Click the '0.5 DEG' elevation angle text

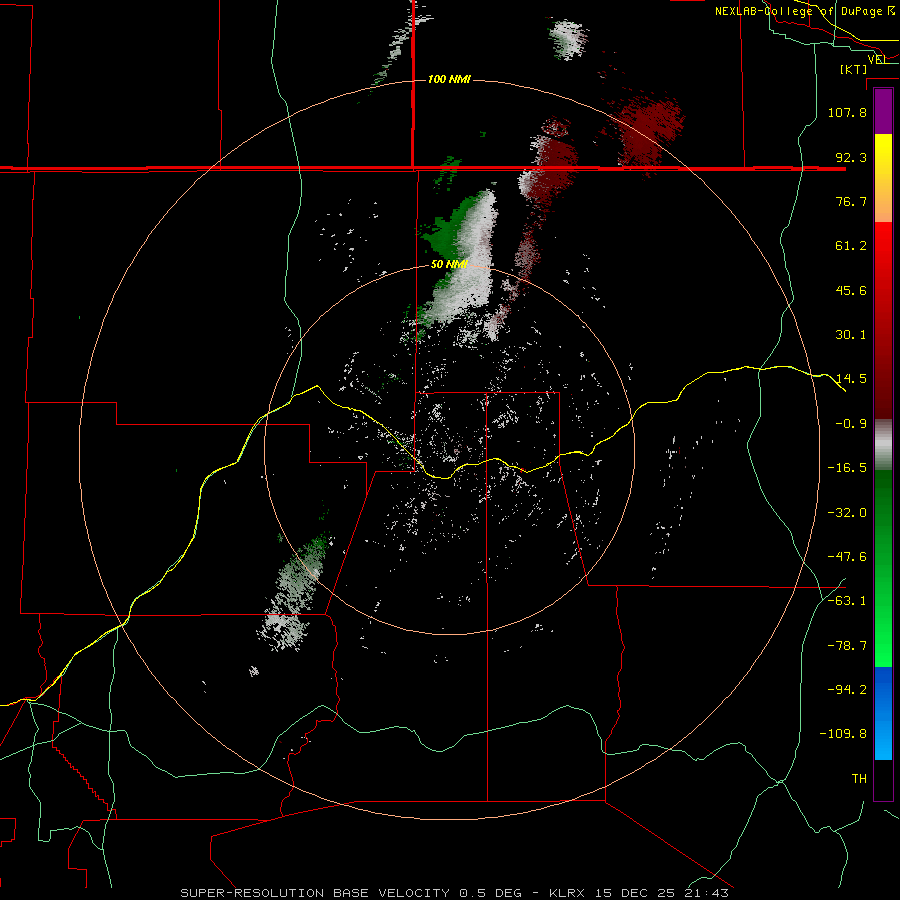click(490, 893)
